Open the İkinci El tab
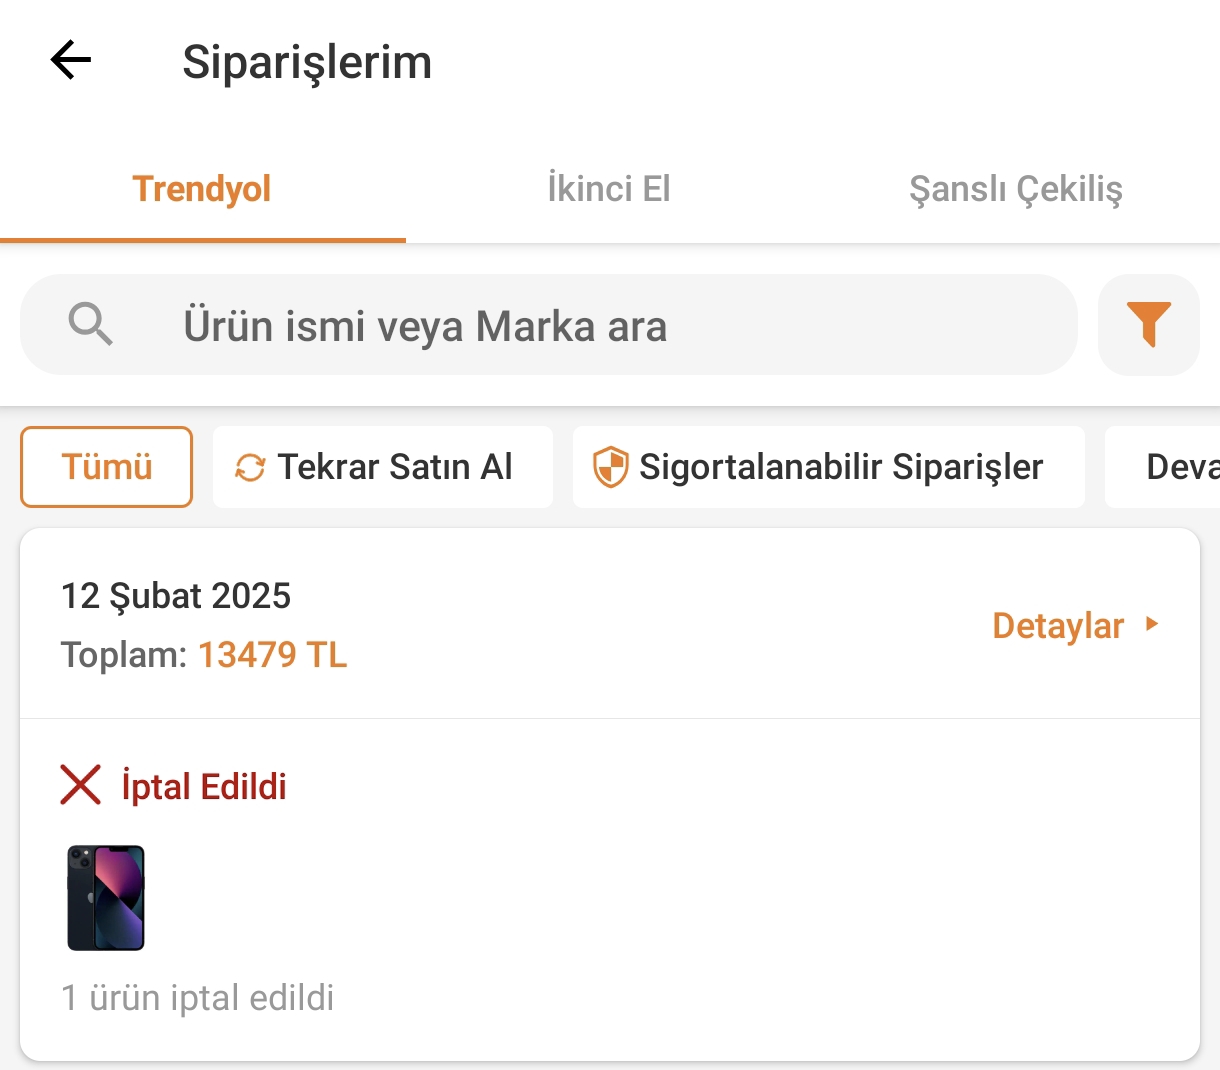1220x1070 pixels. [x=608, y=189]
